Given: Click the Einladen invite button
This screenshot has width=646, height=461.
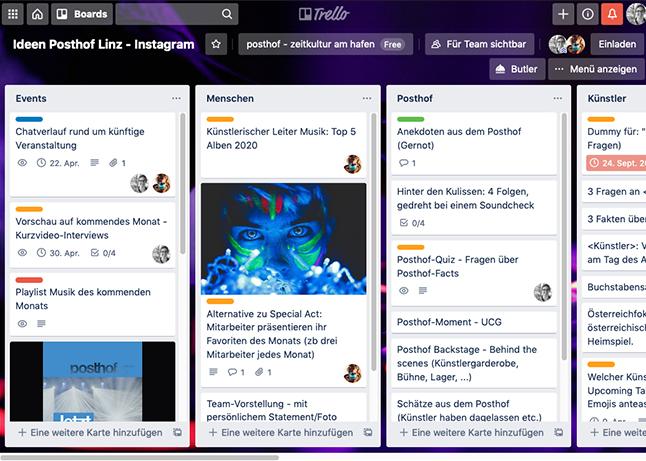Looking at the screenshot, I should point(617,44).
